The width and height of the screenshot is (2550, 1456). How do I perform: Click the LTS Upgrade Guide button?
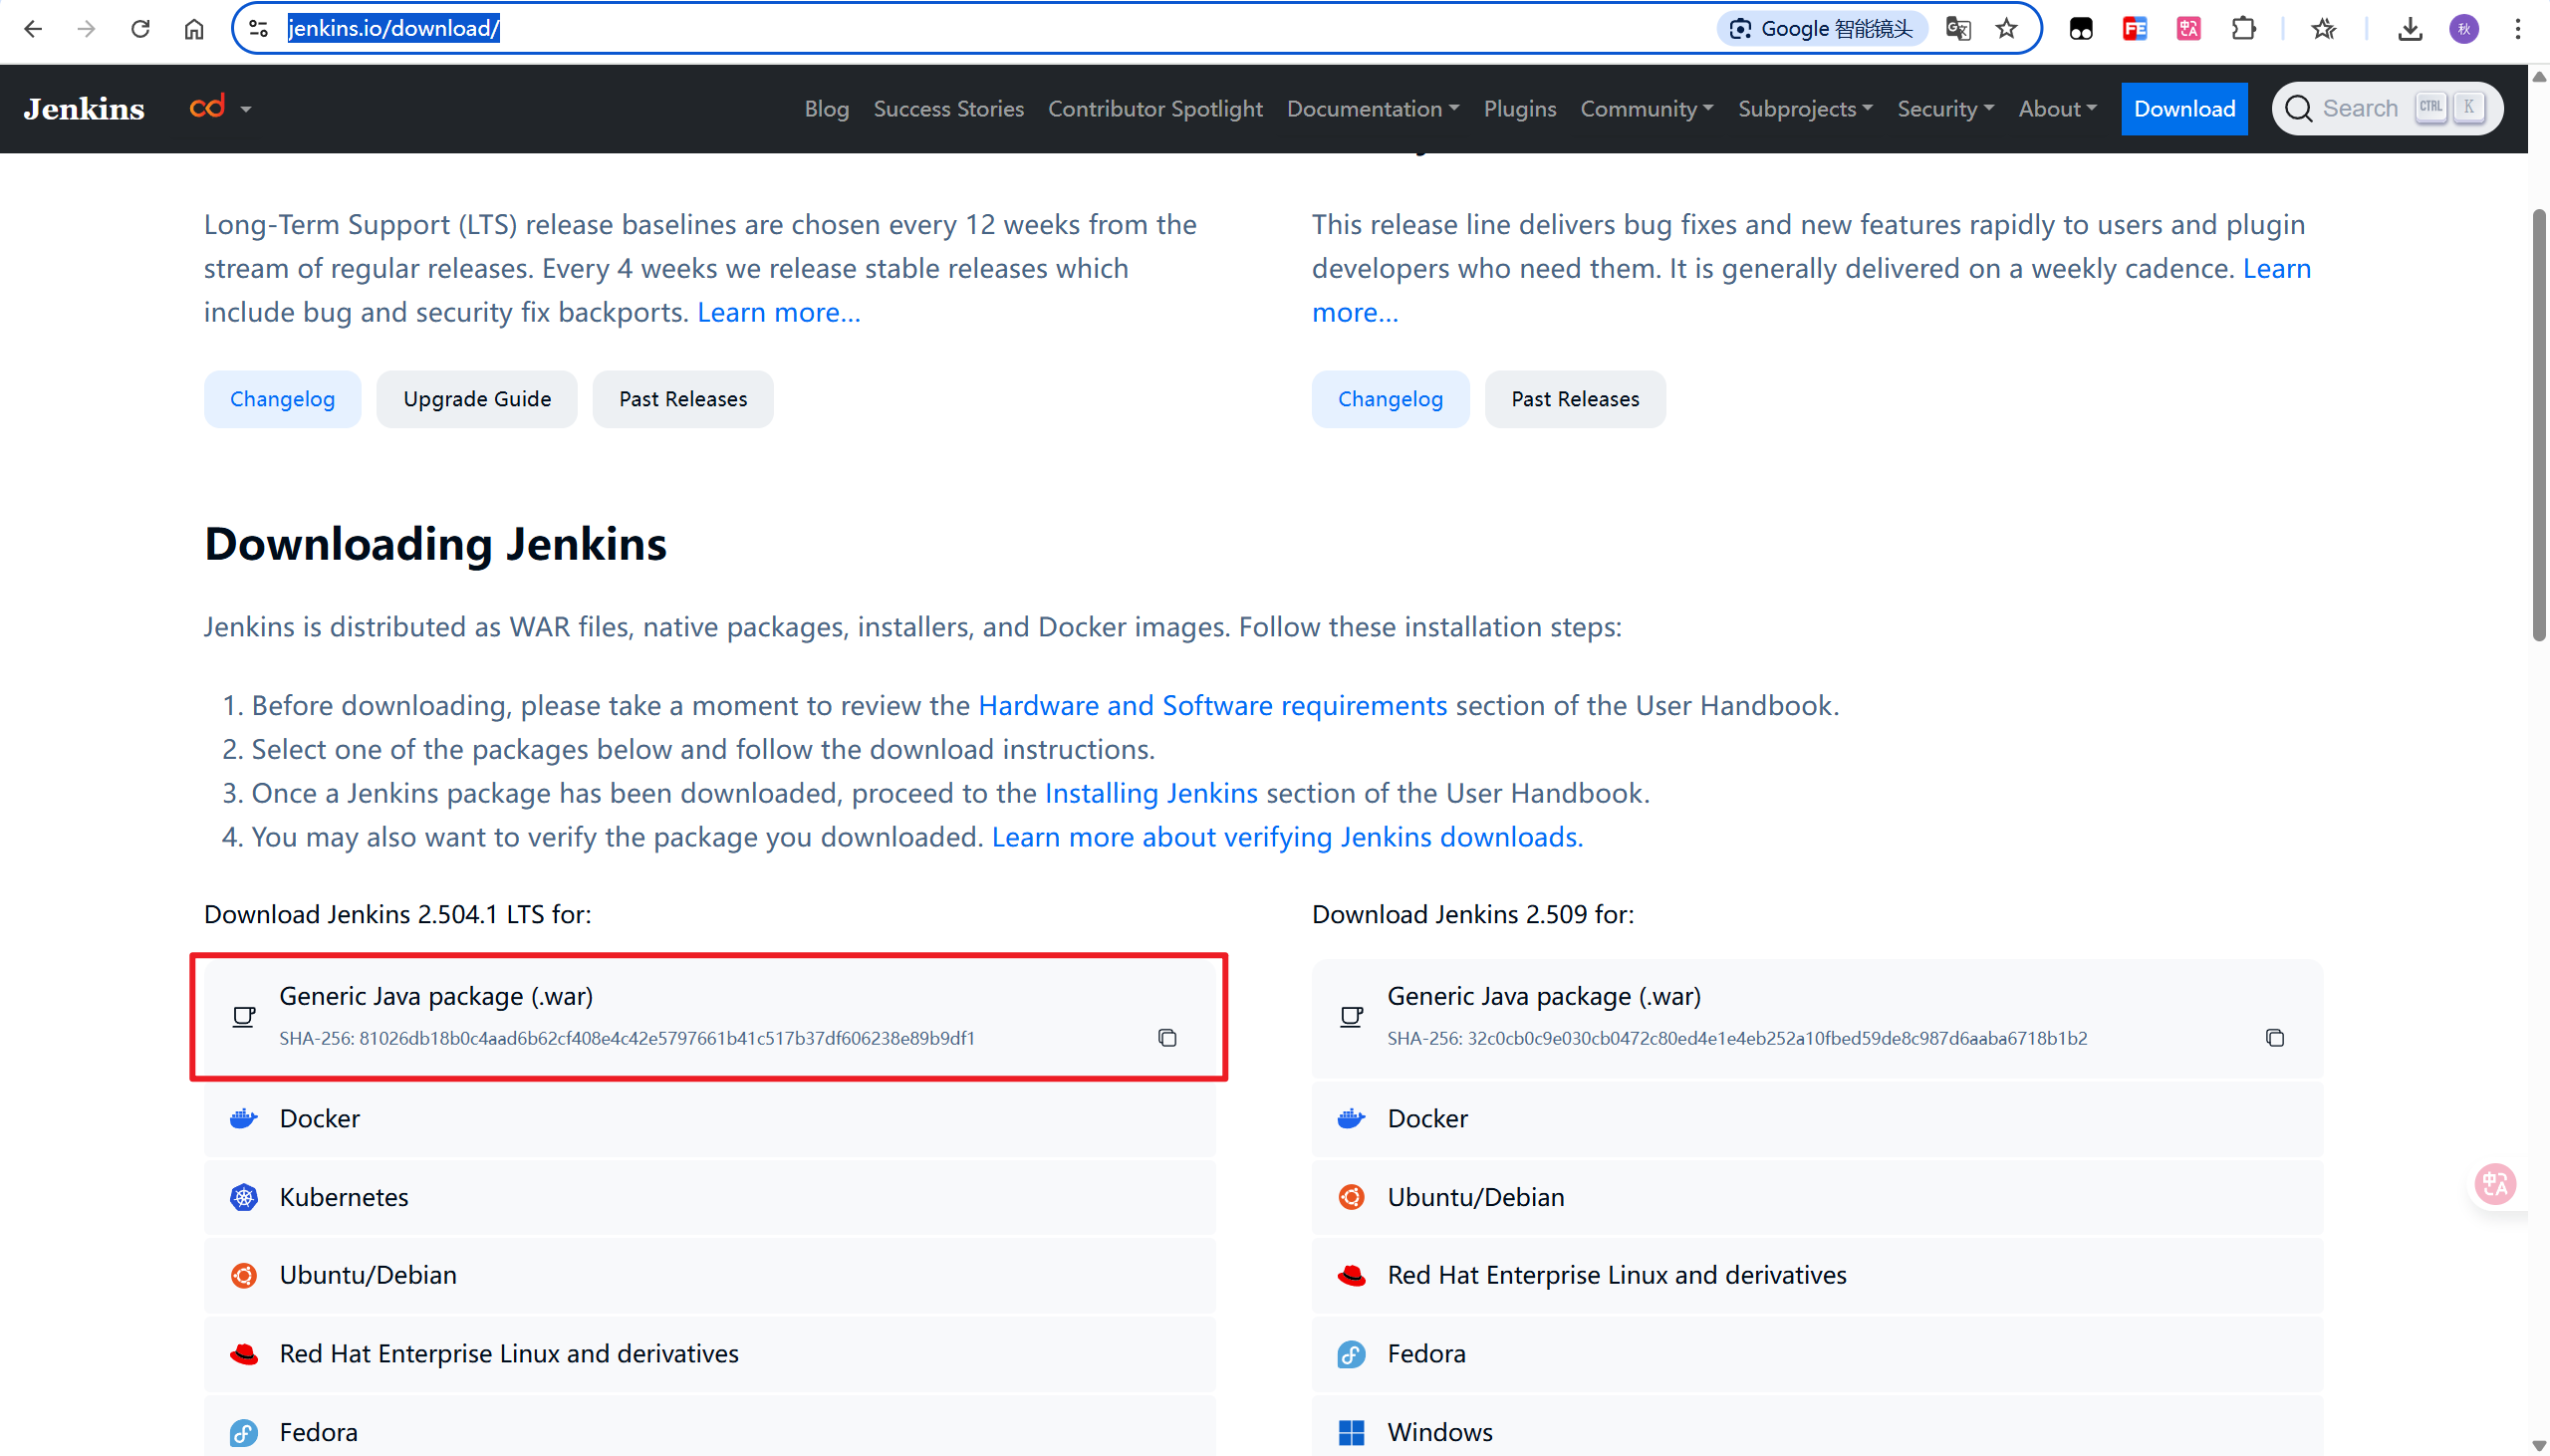477,399
